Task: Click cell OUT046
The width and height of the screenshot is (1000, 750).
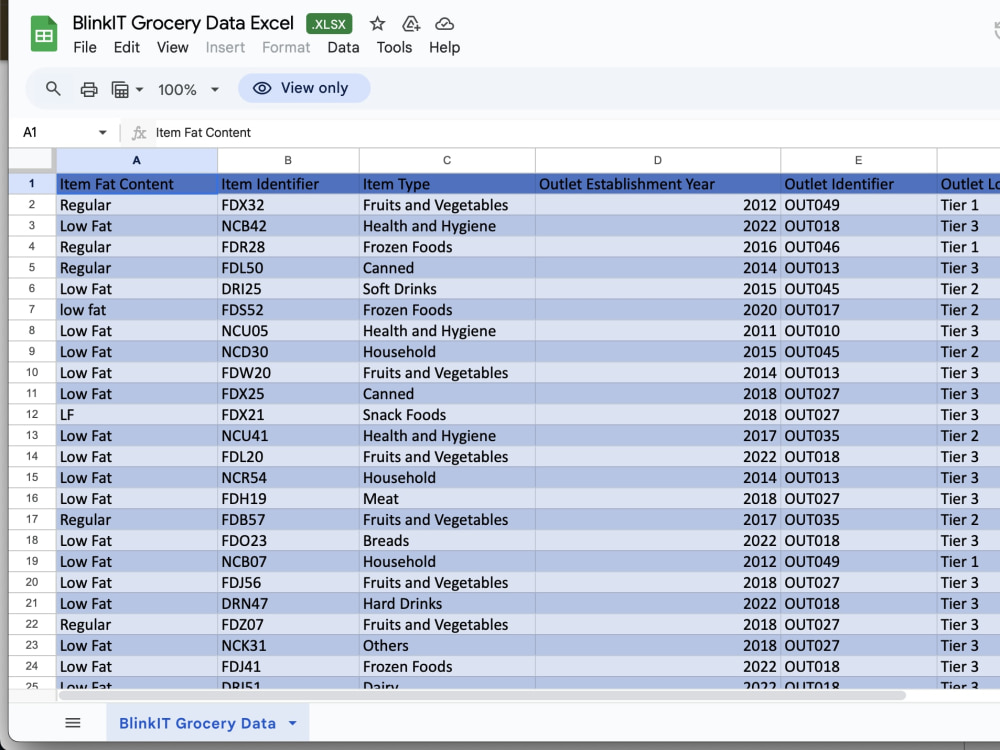Action: point(858,247)
